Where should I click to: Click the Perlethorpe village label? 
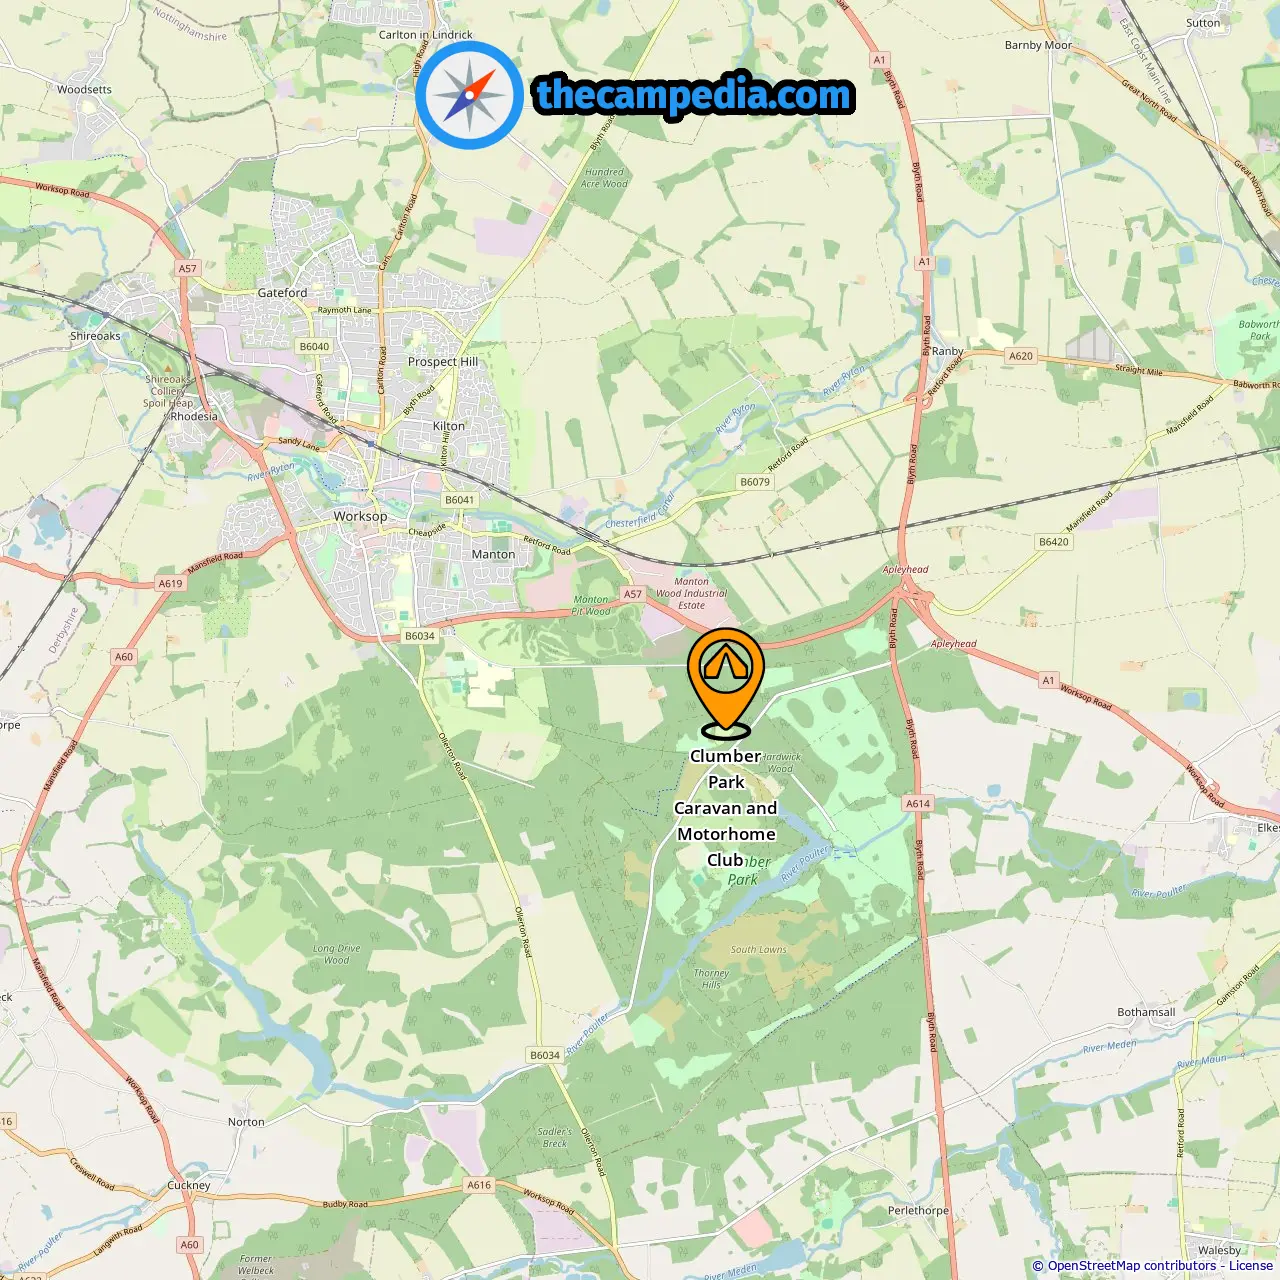click(x=918, y=1210)
